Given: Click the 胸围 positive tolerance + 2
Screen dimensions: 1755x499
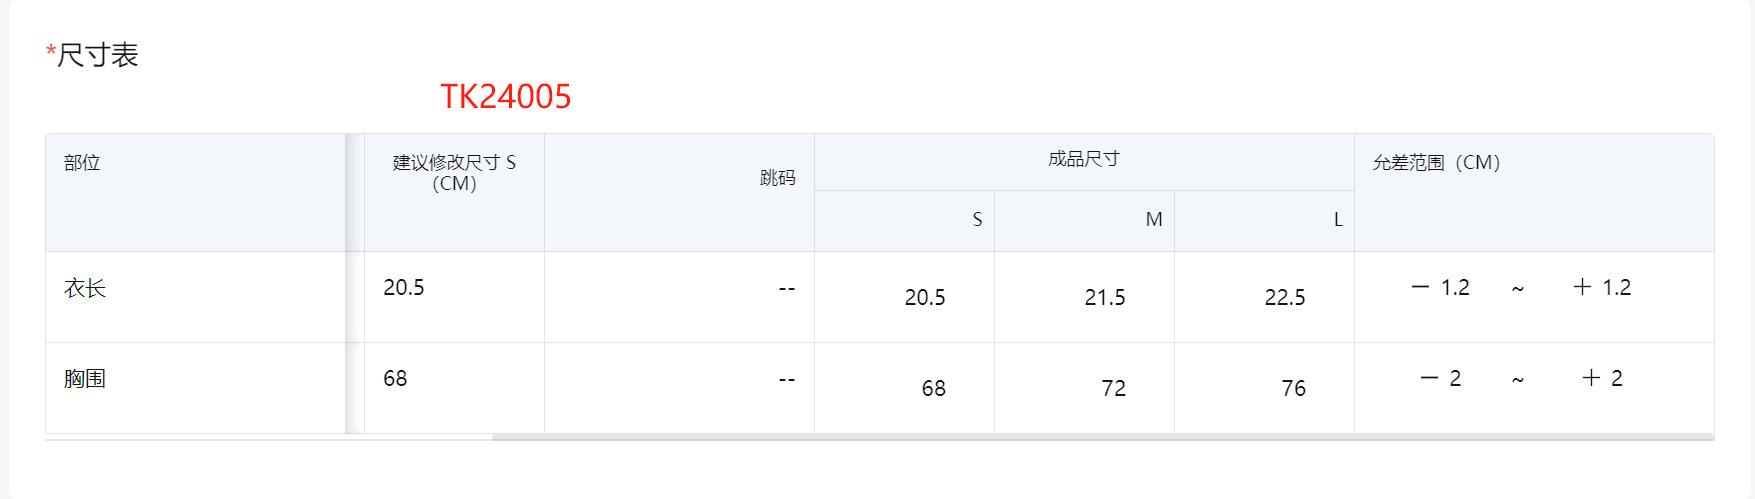Looking at the screenshot, I should (1602, 379).
